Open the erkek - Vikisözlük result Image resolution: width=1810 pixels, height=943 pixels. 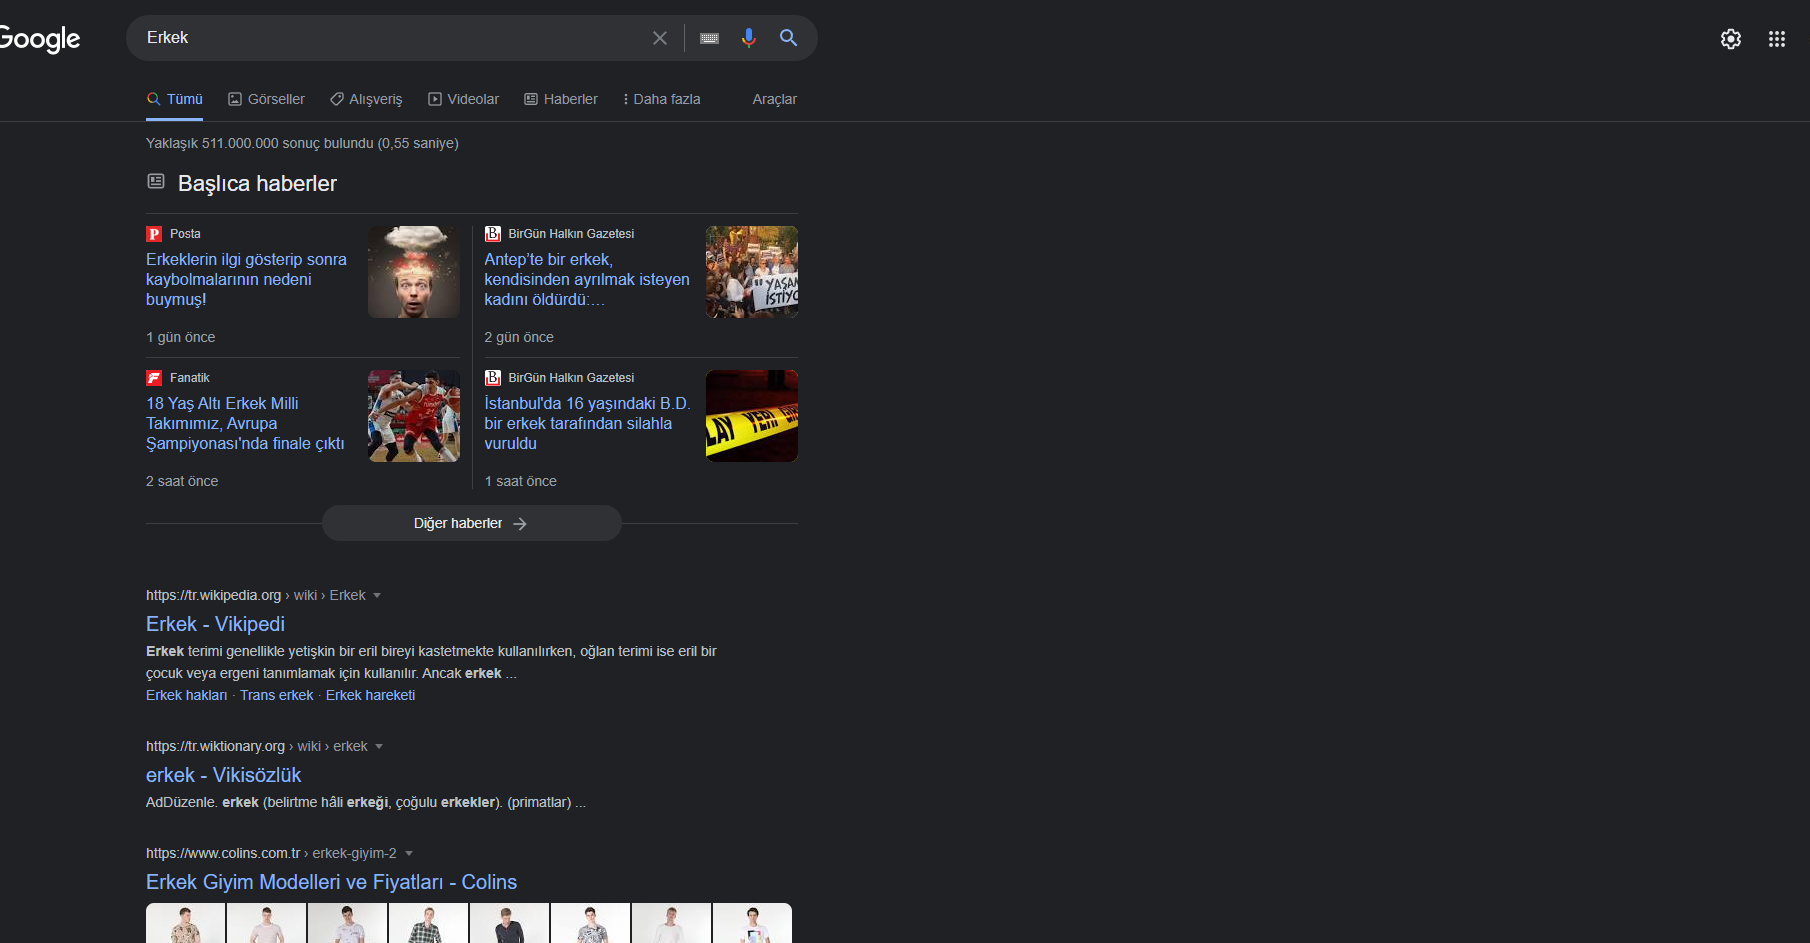click(x=223, y=775)
